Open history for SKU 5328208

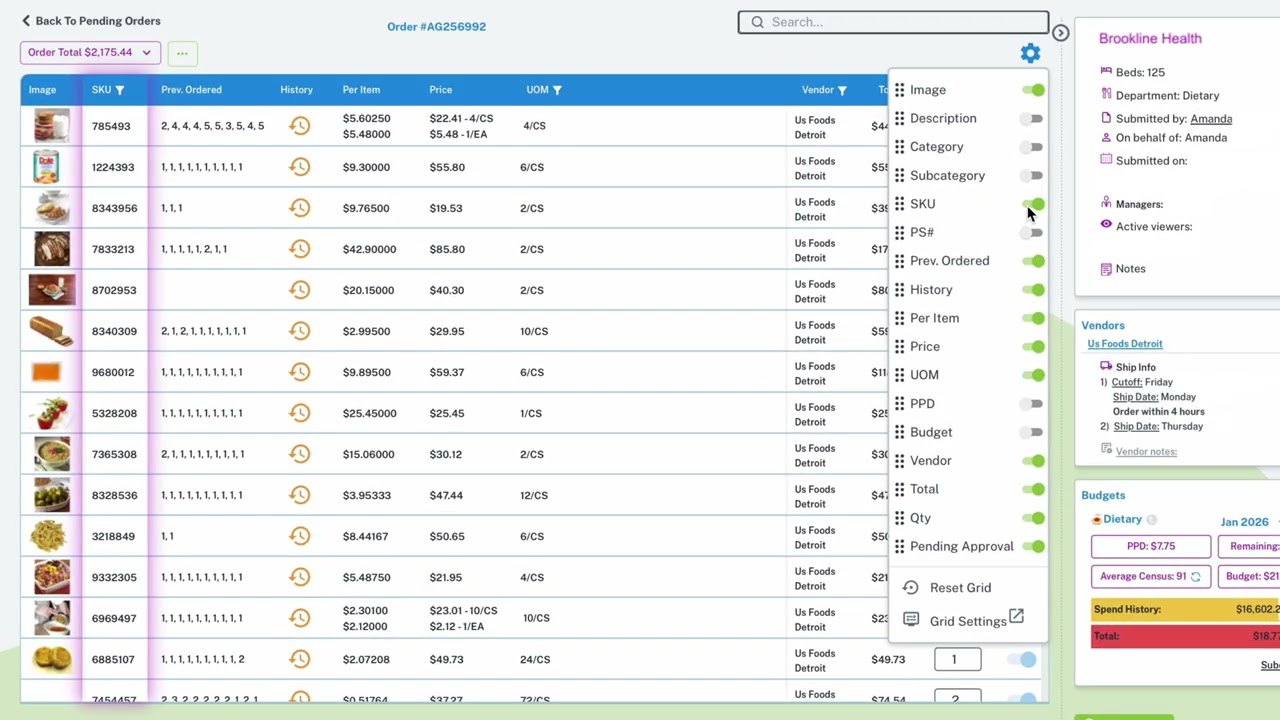299,413
